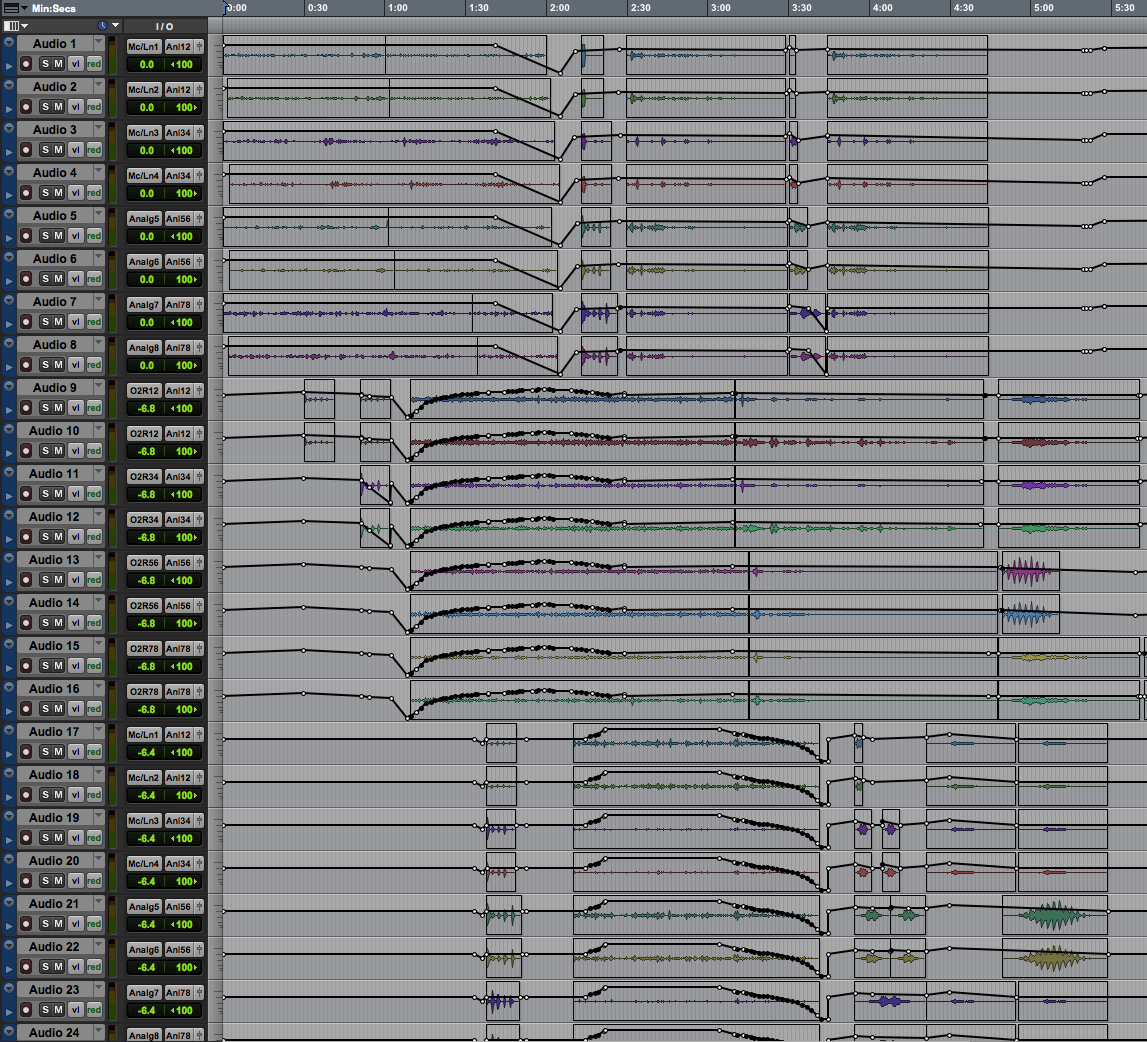1147x1042 pixels.
Task: Click the ruler view bars icon beside Min:Secs
Action: pyautogui.click(x=11, y=7)
